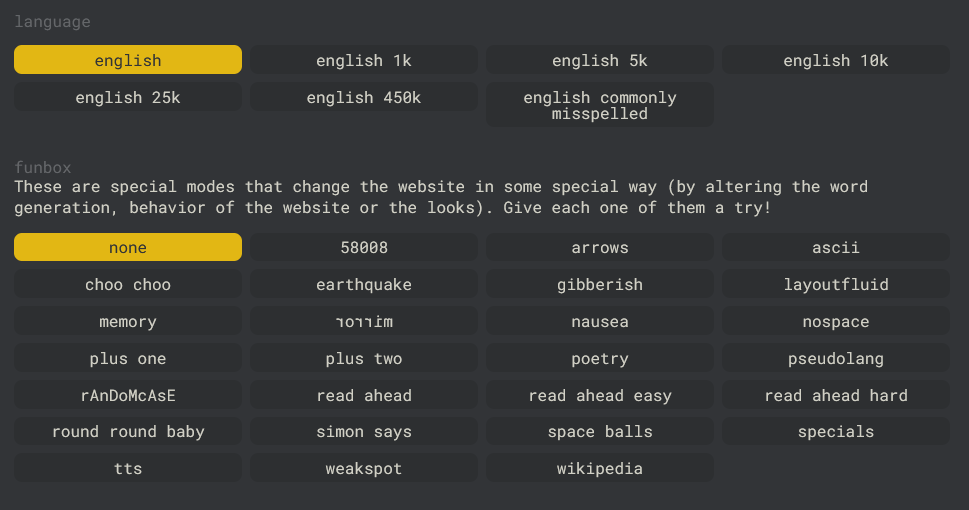
Task: Choose english commonly misspelled option
Action: [x=599, y=105]
